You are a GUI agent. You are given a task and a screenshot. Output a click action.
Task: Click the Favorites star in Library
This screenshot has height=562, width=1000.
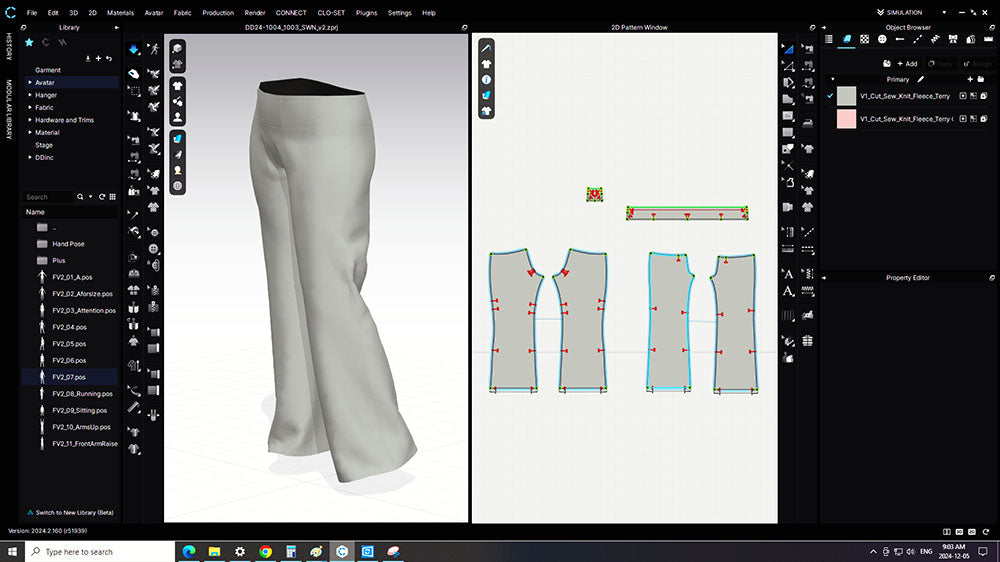coord(29,43)
